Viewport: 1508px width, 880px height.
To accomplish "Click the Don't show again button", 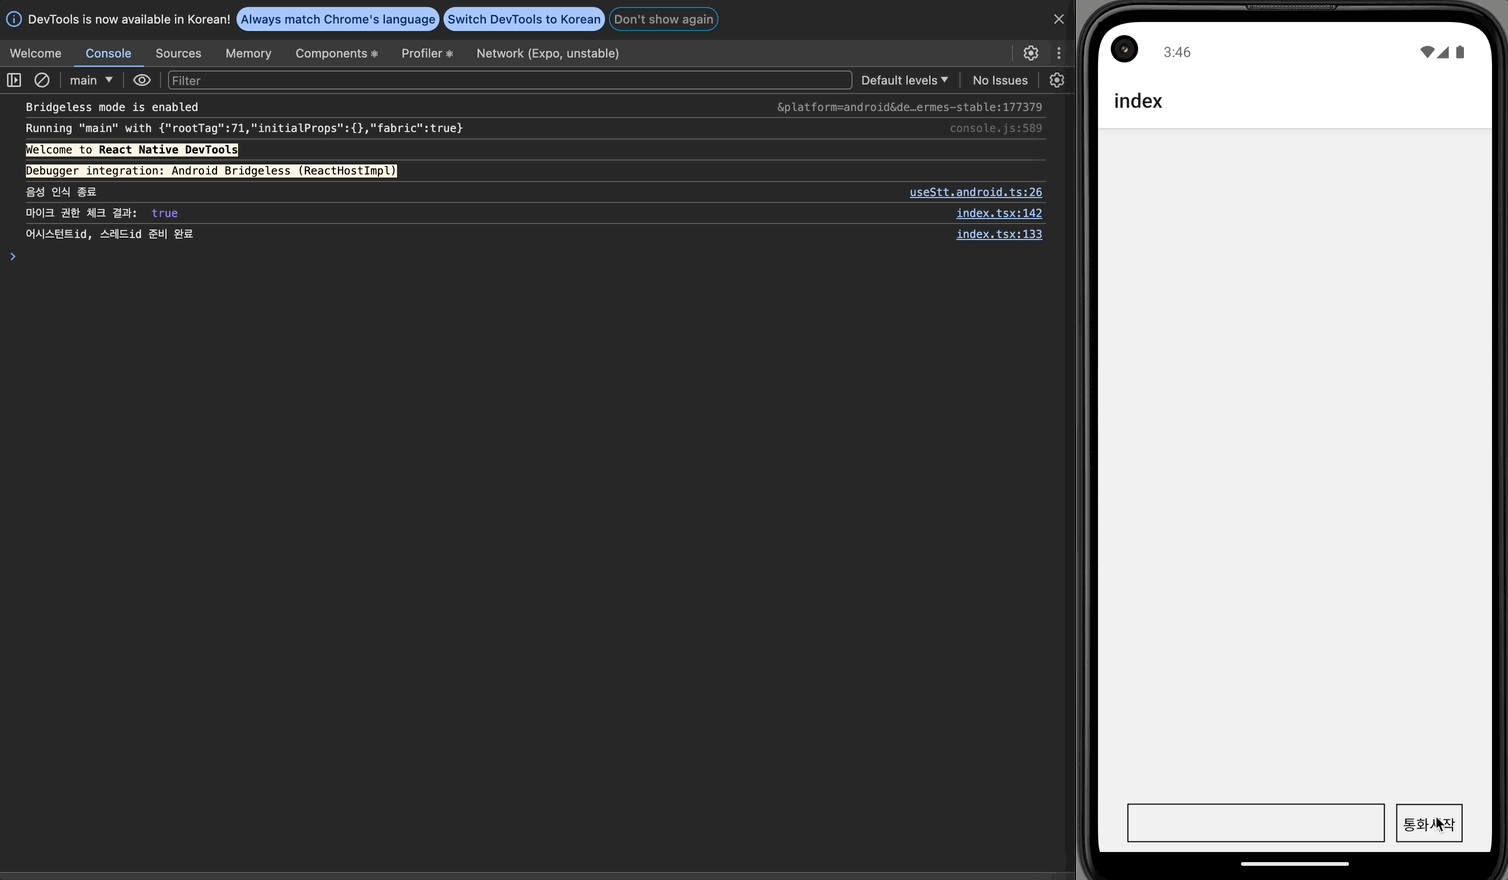I will (664, 19).
